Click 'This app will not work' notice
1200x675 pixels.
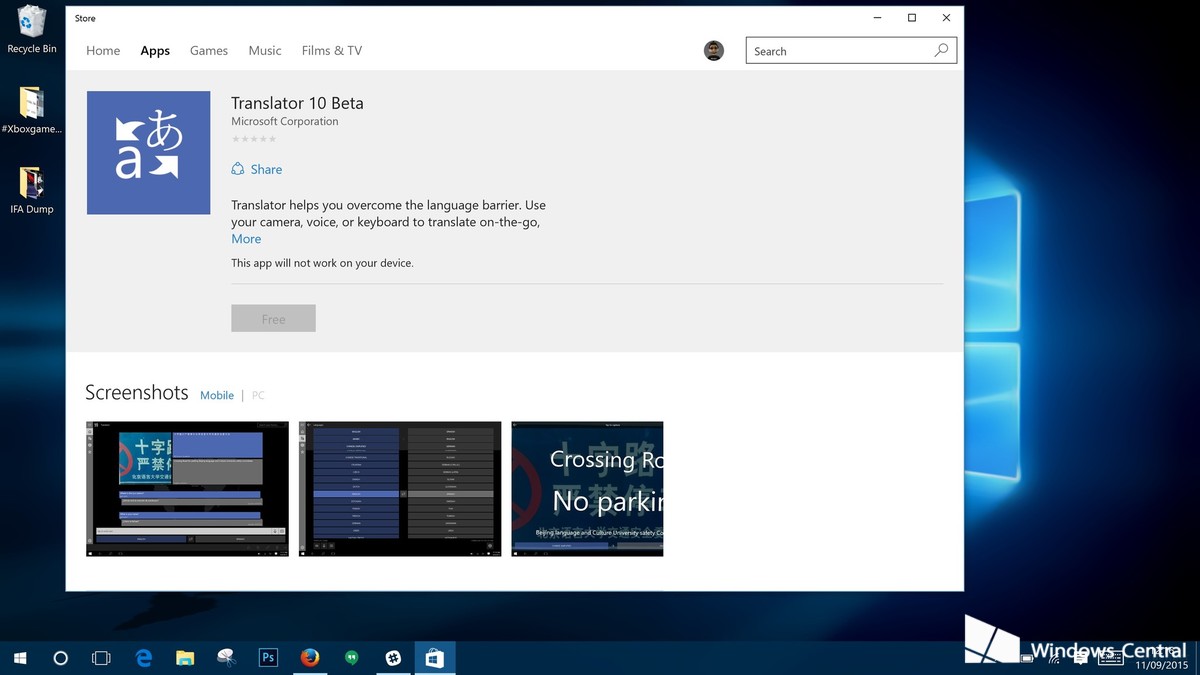[322, 263]
